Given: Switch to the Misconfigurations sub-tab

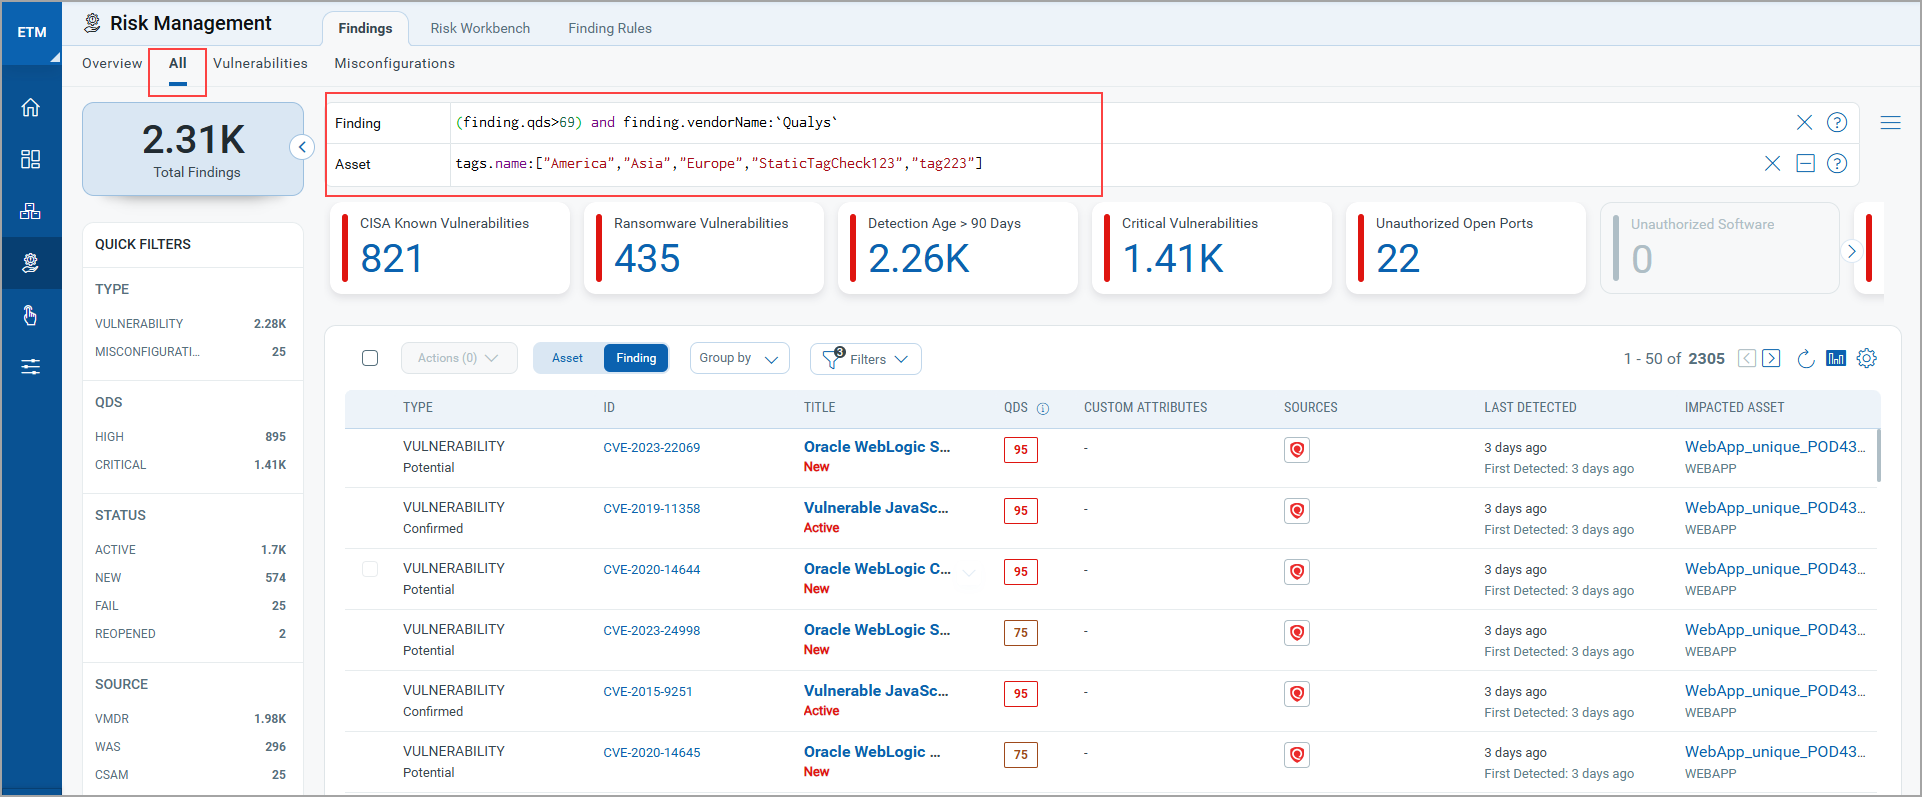Looking at the screenshot, I should click(x=394, y=63).
